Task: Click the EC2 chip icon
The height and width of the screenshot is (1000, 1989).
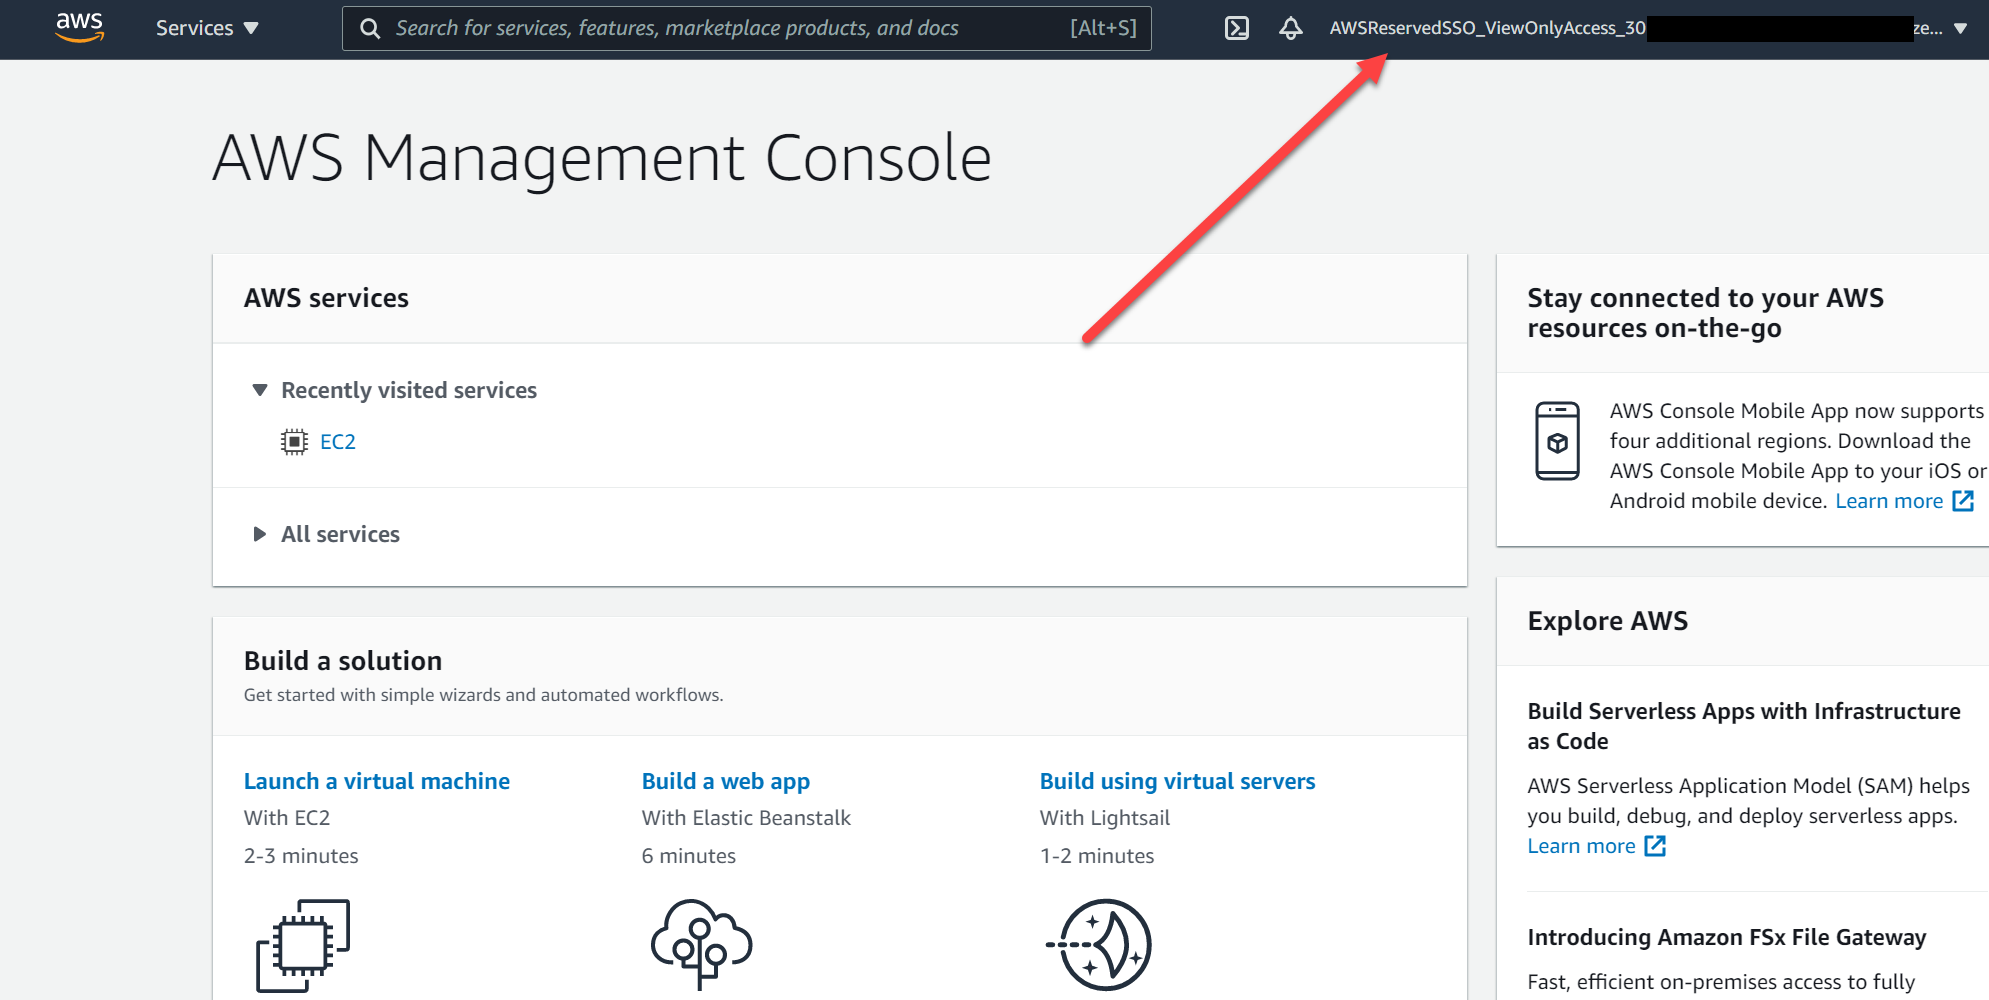Action: [294, 442]
